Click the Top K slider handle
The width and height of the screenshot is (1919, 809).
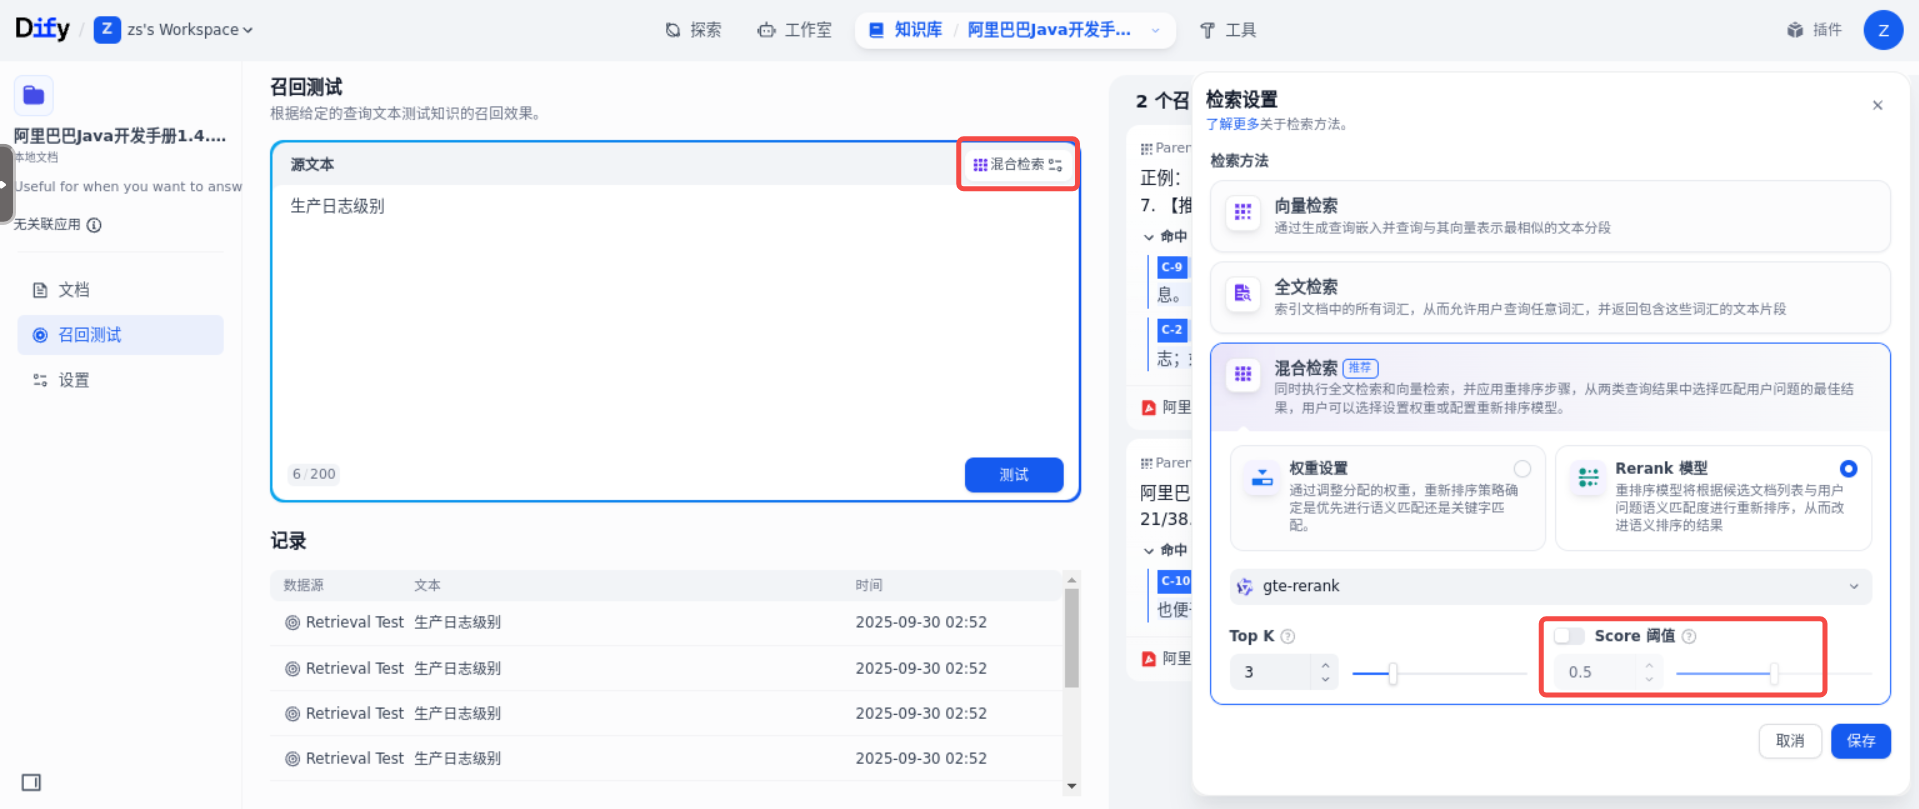[1392, 674]
